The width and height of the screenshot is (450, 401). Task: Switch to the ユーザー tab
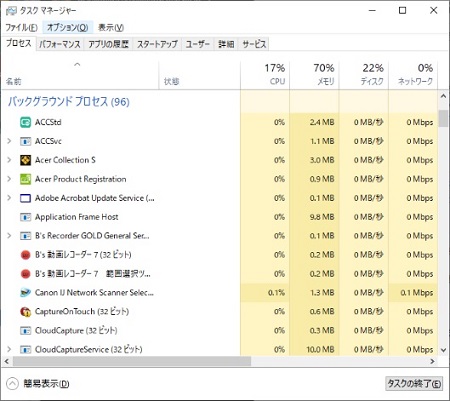click(198, 44)
